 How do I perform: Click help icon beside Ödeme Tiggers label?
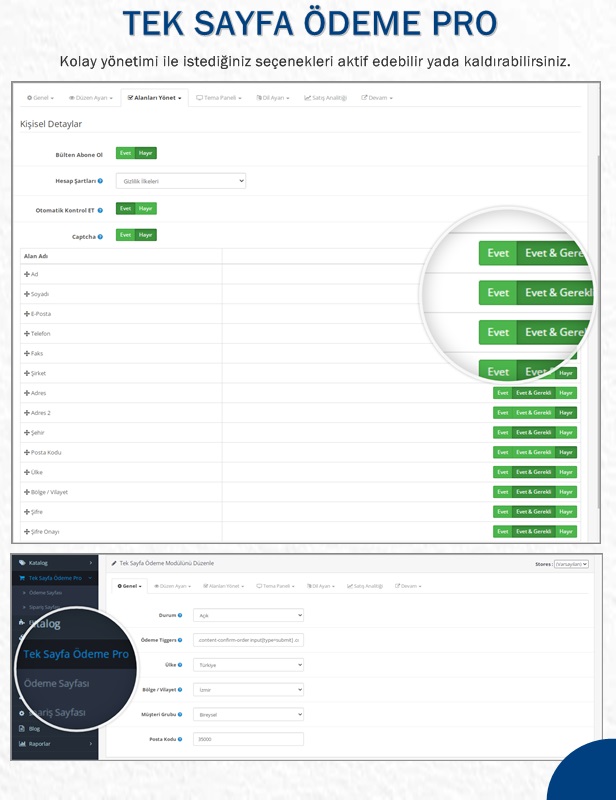180,640
